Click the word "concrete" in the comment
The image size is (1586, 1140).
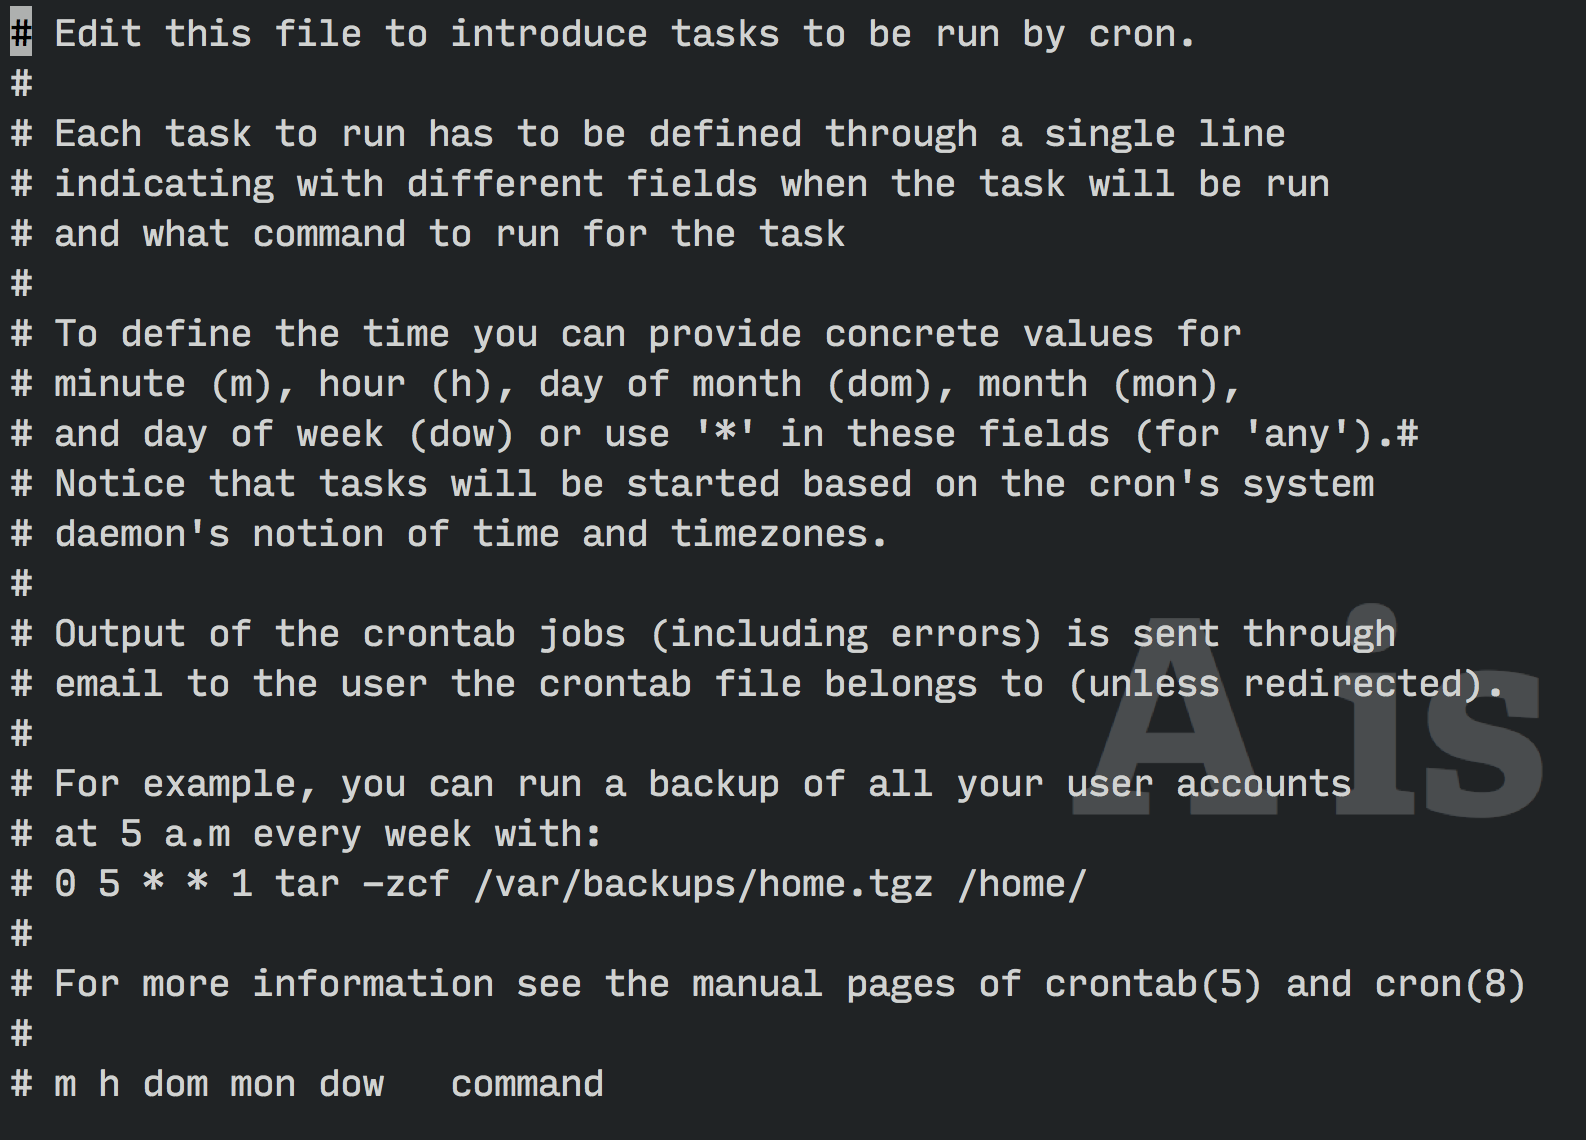[911, 334]
